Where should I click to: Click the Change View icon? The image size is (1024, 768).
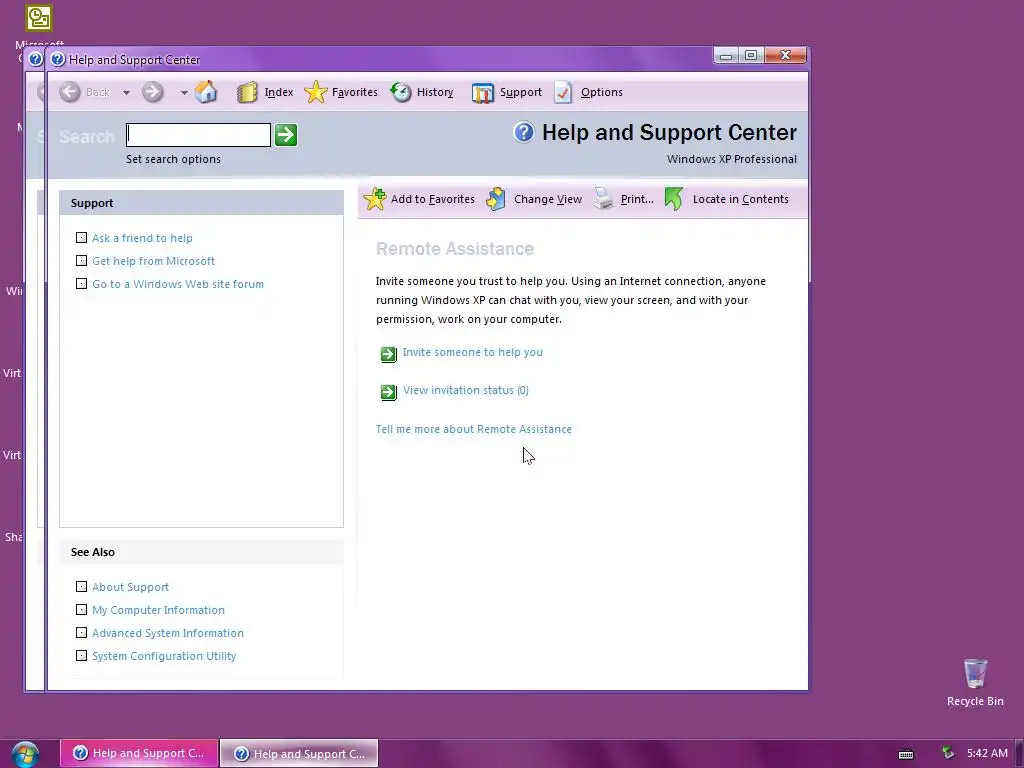coord(496,199)
